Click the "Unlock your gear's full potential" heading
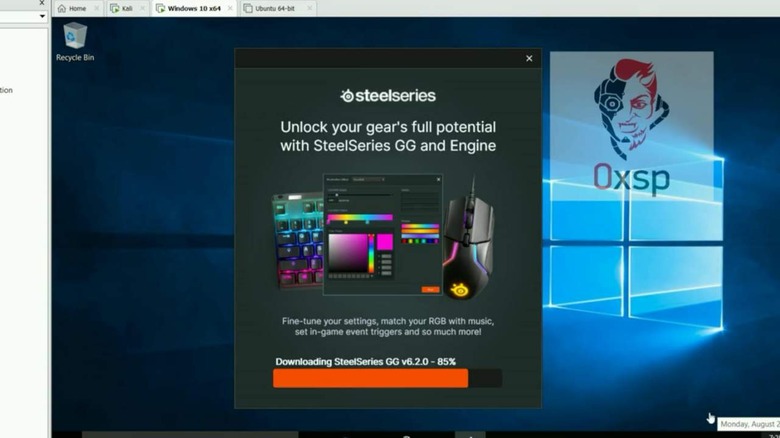The image size is (780, 438). click(388, 136)
